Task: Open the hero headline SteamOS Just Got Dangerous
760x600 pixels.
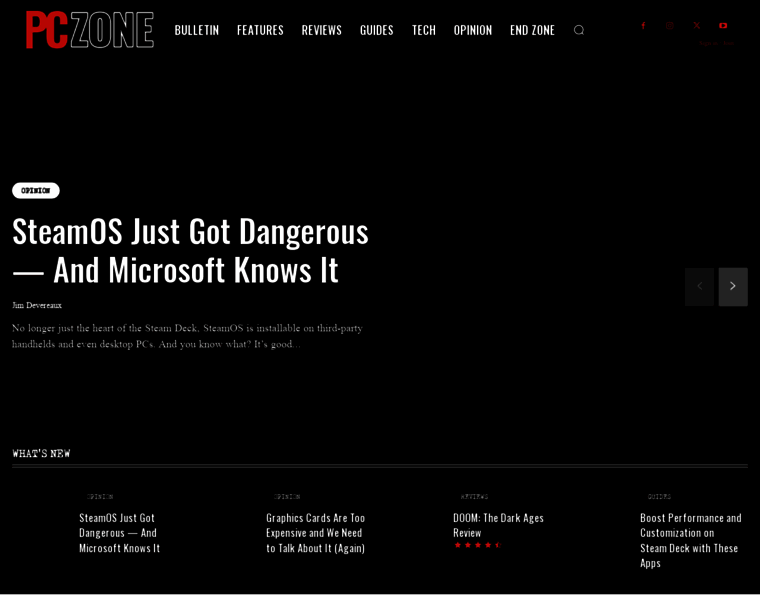Action: coord(190,250)
